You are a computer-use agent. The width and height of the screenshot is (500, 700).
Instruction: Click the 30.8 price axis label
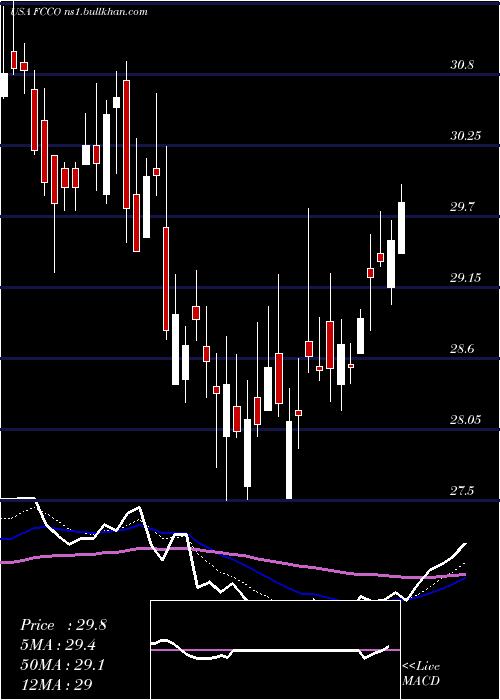[462, 65]
